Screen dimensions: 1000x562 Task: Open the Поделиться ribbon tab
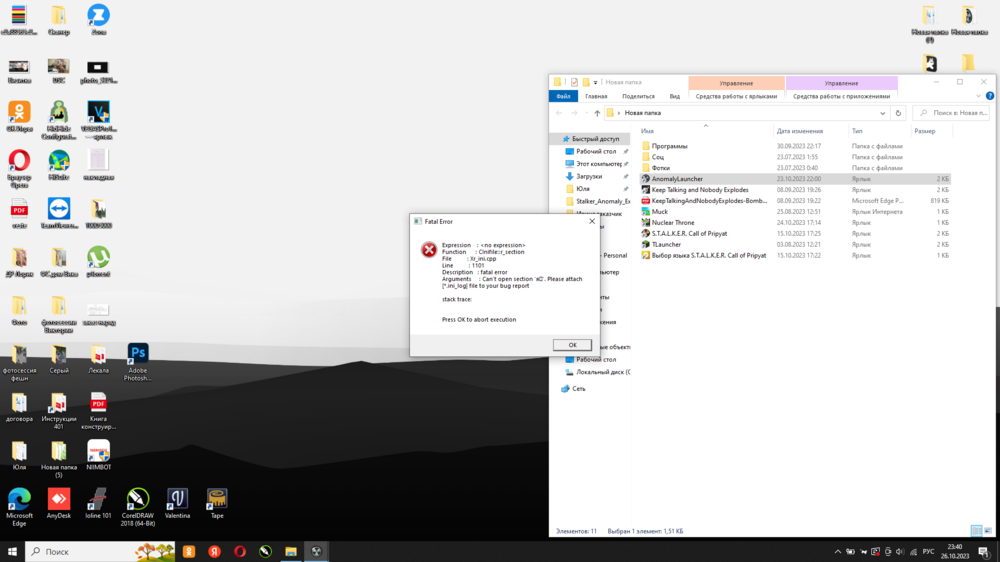[638, 97]
